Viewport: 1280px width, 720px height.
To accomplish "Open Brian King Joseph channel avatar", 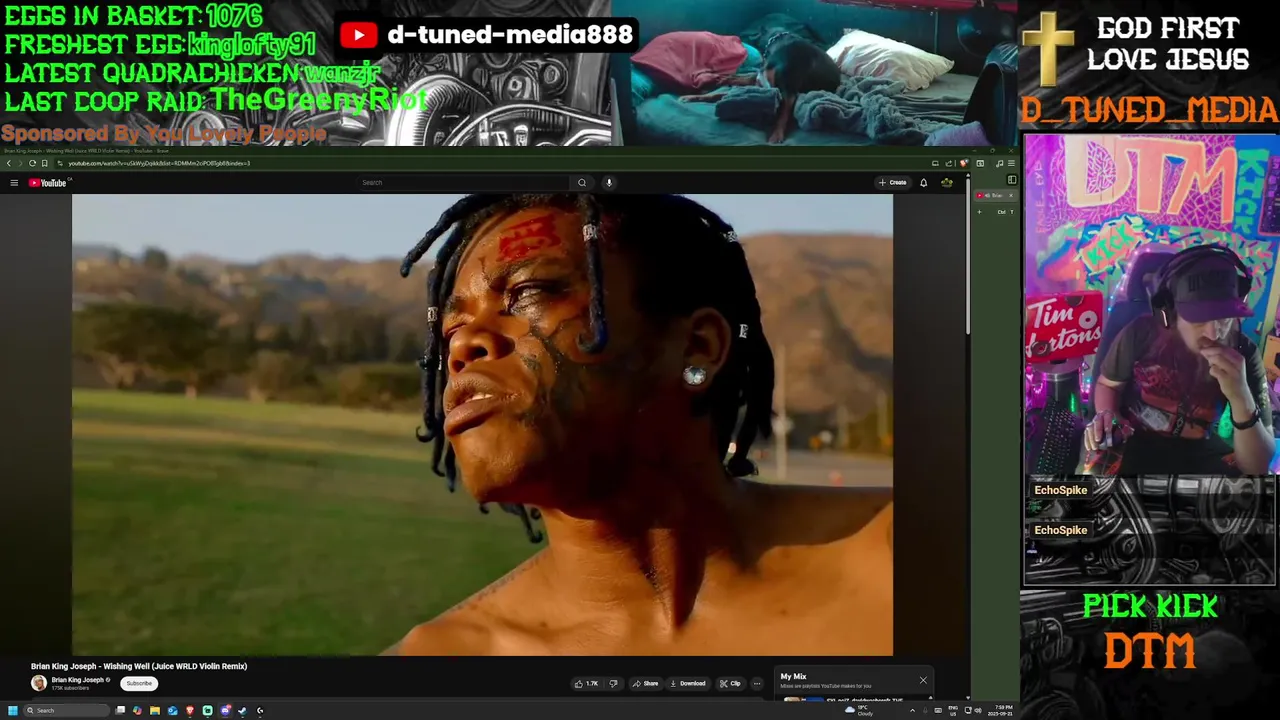I will coord(39,683).
